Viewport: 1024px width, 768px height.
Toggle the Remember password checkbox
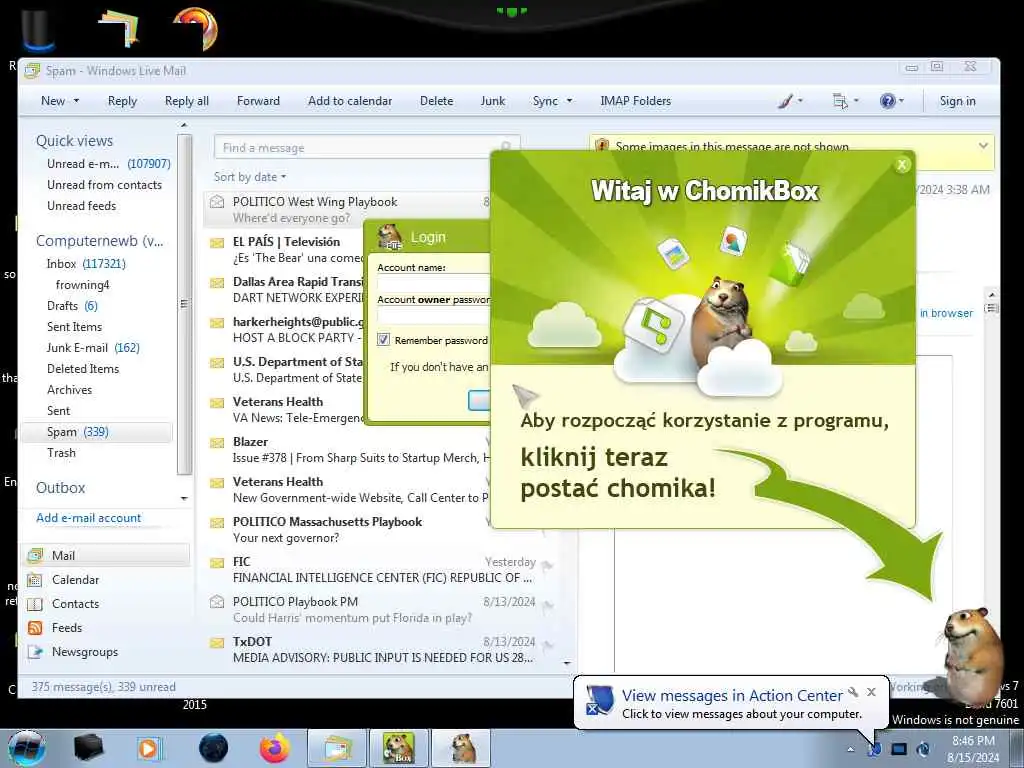[383, 340]
